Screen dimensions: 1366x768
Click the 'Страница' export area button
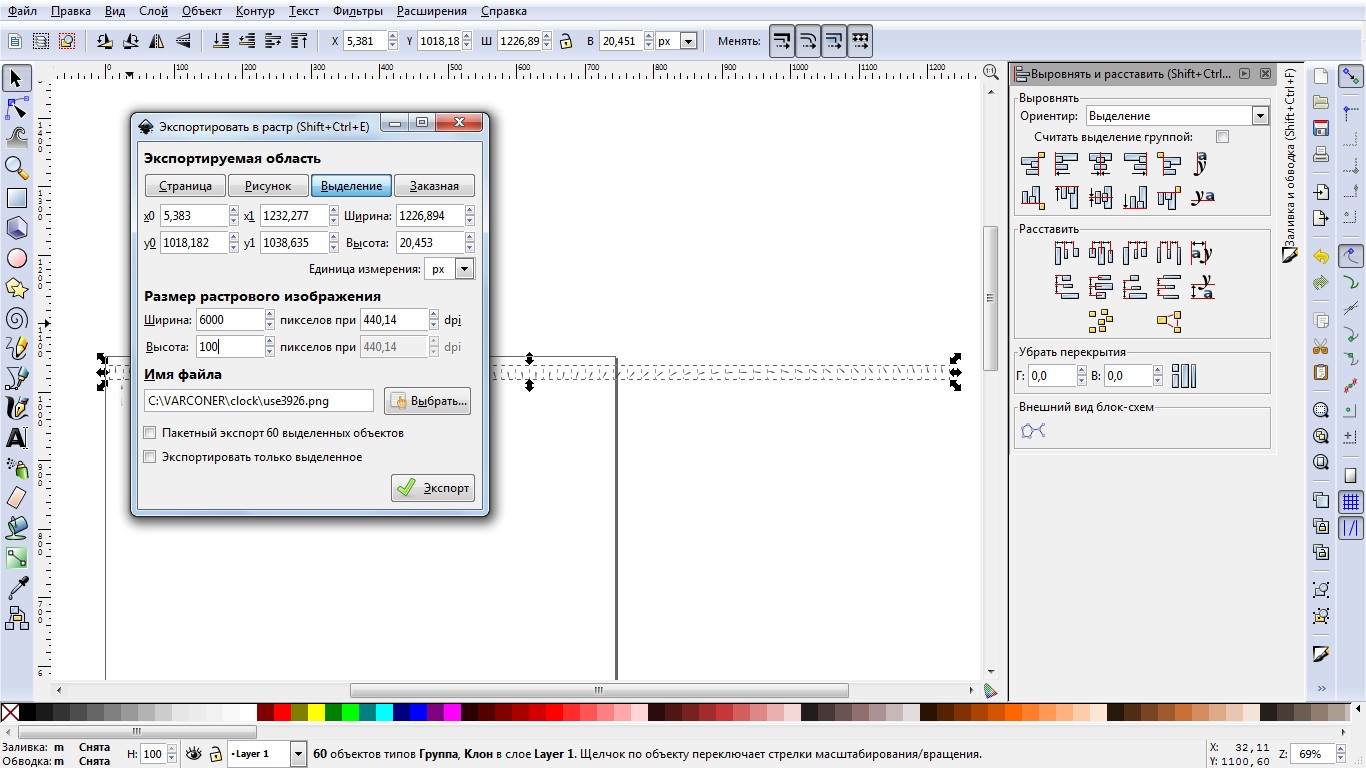[x=185, y=186]
